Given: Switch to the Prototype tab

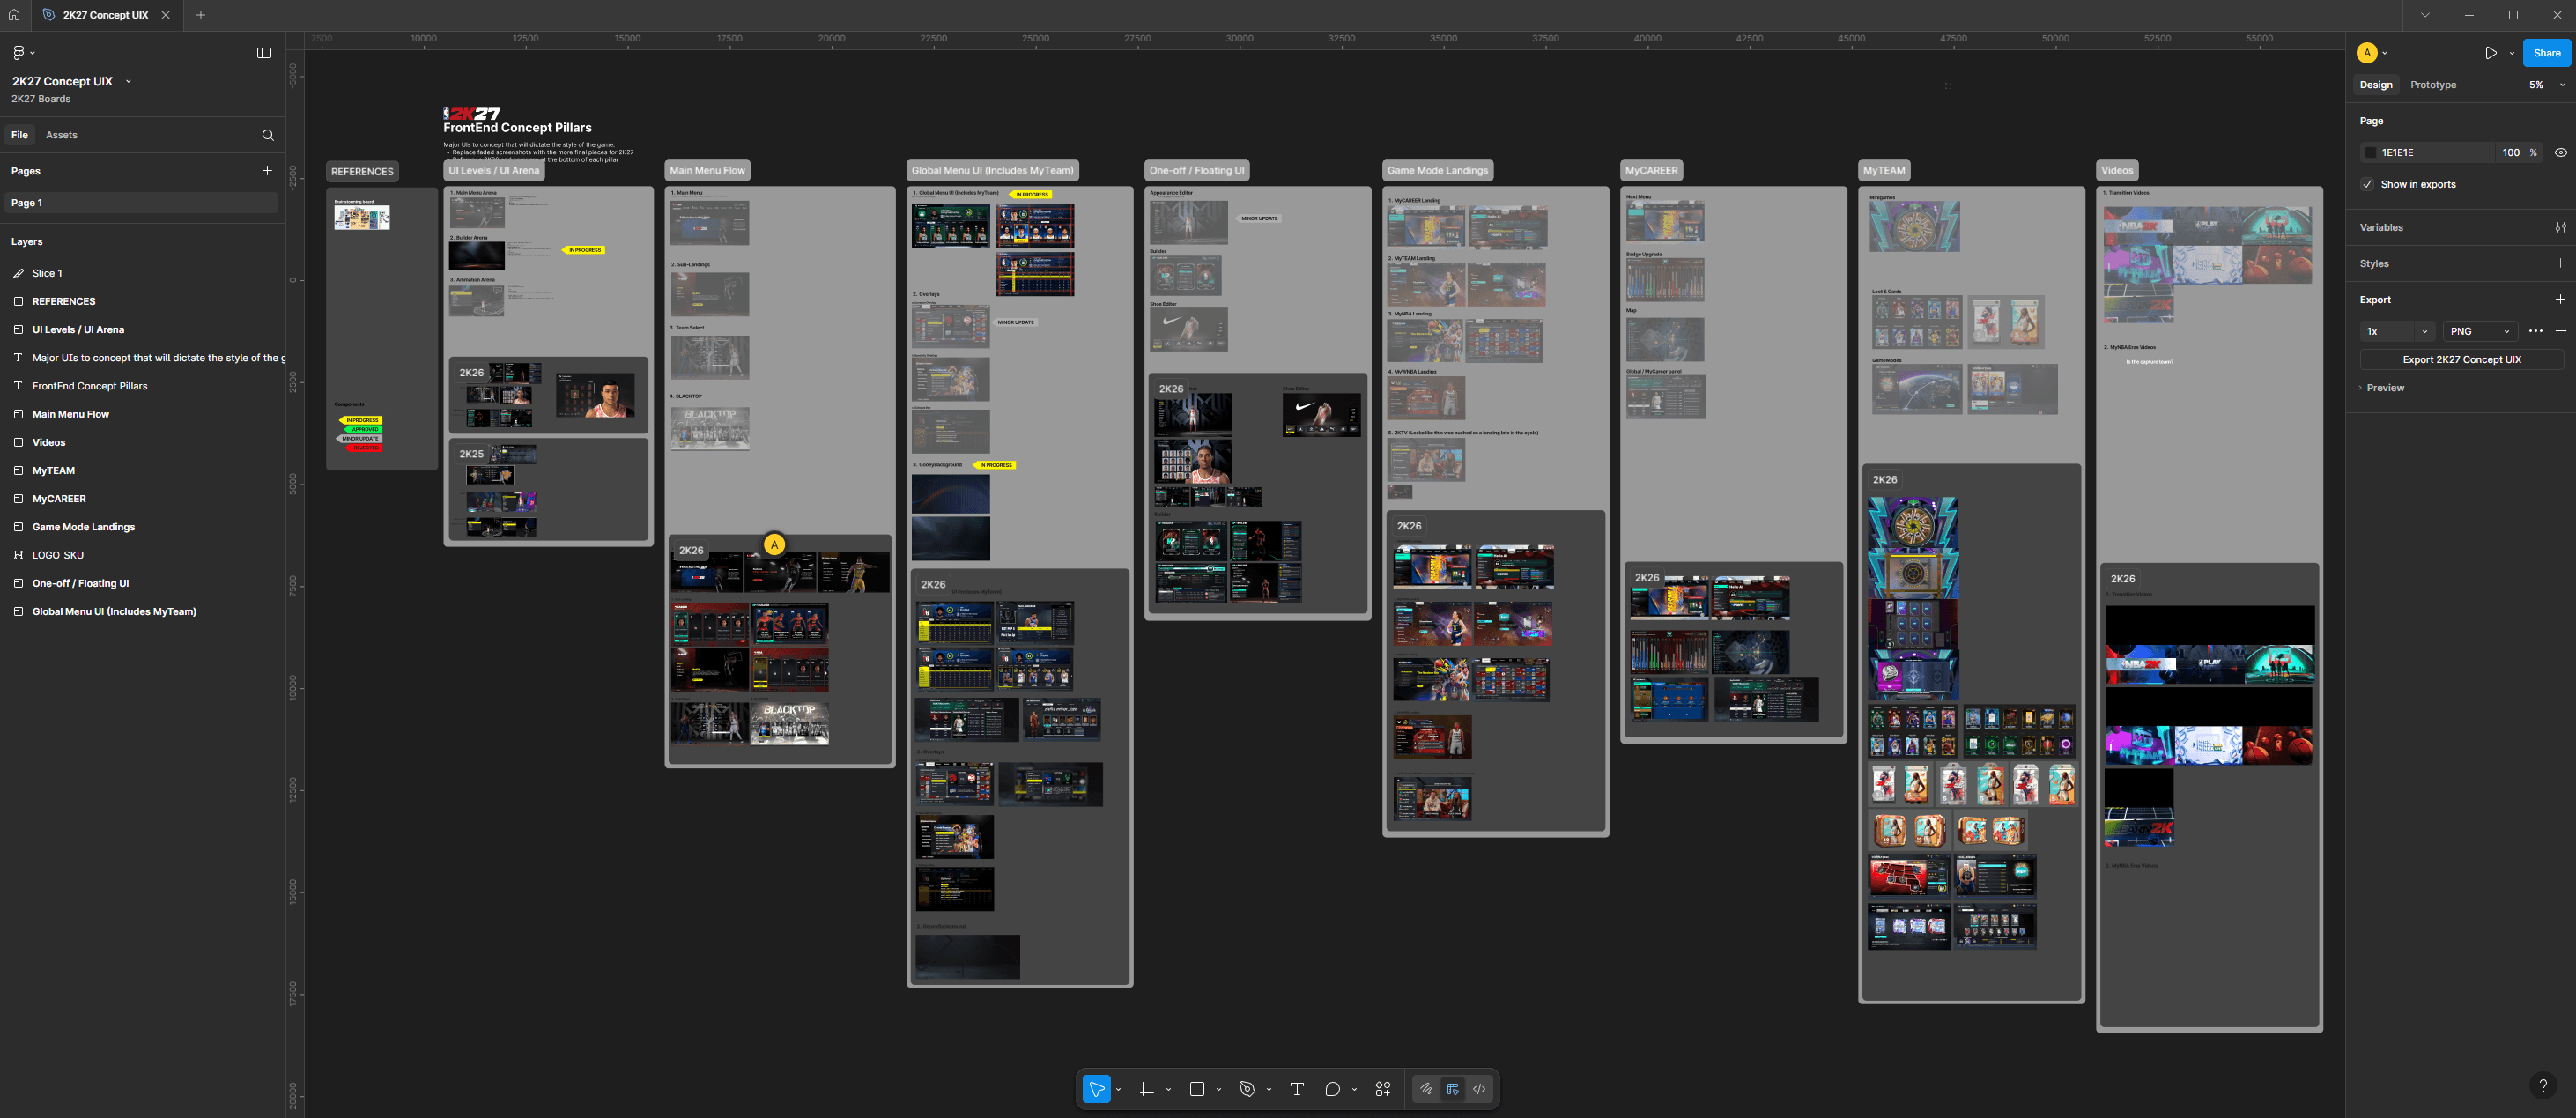Looking at the screenshot, I should pos(2432,85).
